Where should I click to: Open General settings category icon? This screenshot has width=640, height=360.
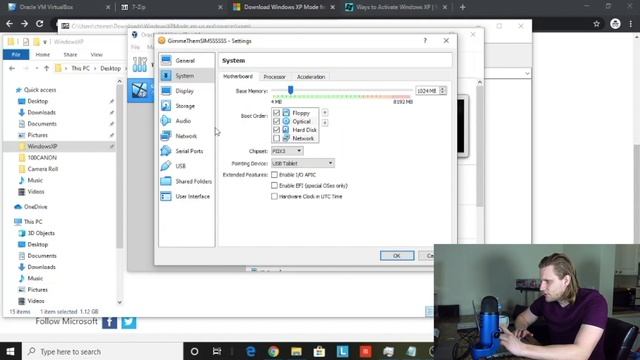[166, 60]
